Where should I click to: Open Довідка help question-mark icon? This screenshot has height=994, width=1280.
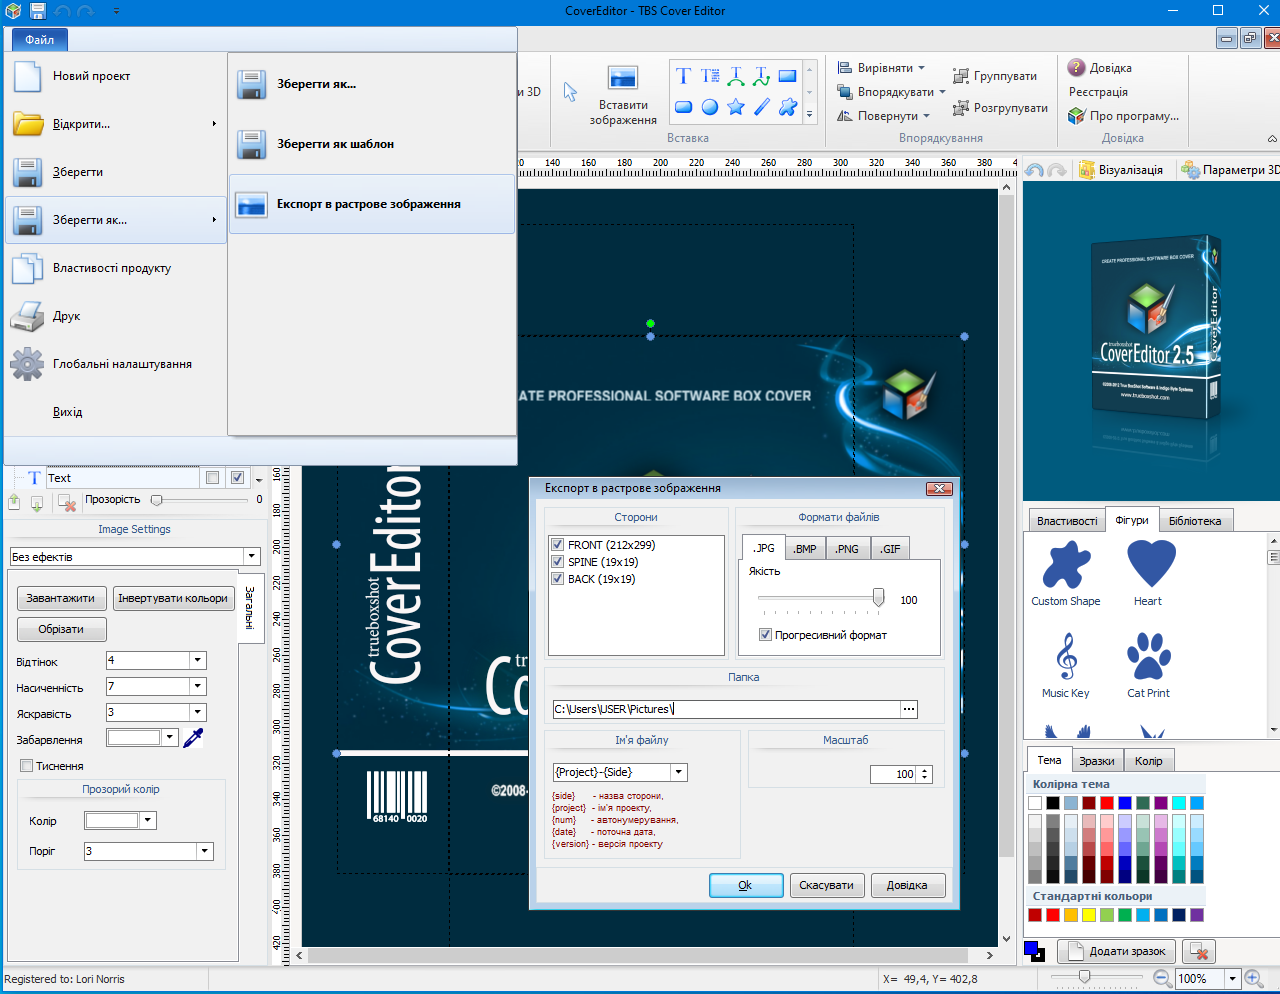(1077, 68)
